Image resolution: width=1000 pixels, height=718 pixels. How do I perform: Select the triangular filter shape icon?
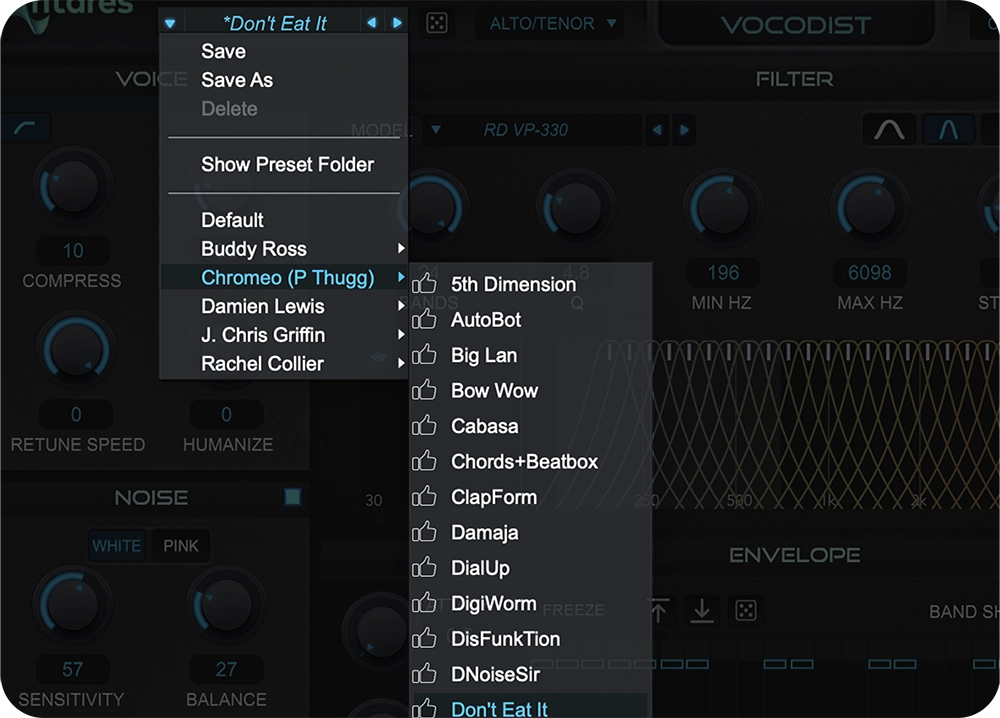coord(949,129)
